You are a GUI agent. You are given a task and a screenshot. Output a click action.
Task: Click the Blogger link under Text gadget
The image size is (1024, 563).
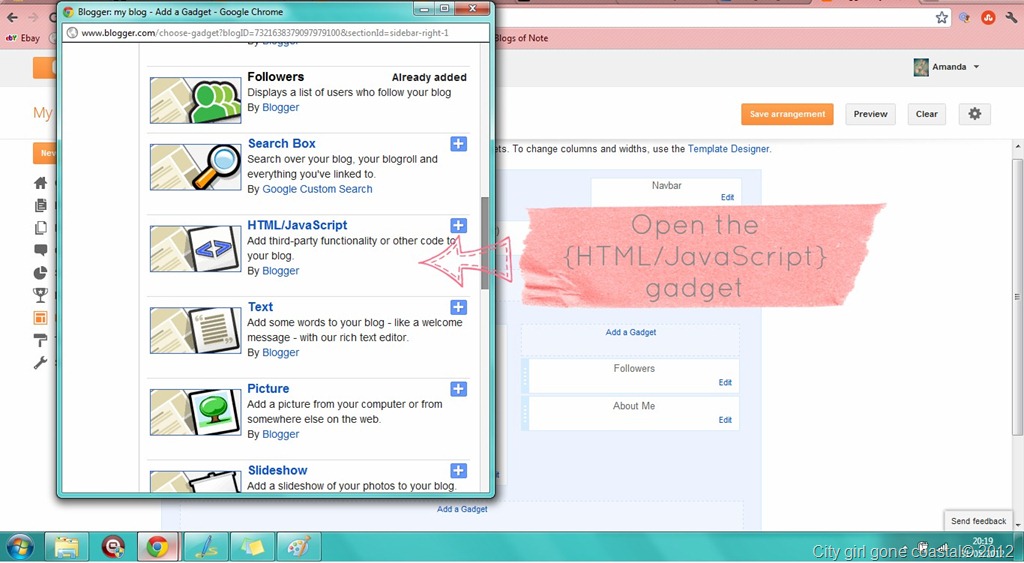click(281, 352)
